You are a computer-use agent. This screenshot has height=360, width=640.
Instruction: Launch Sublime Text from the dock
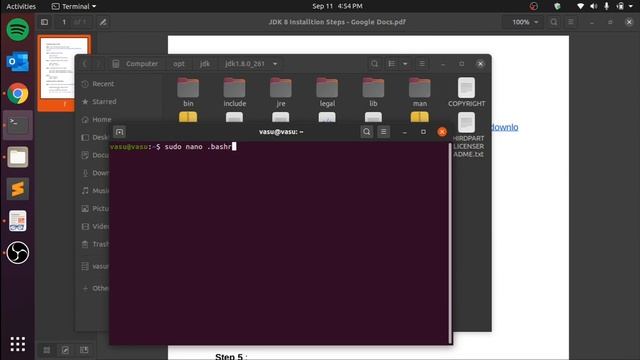pos(18,189)
